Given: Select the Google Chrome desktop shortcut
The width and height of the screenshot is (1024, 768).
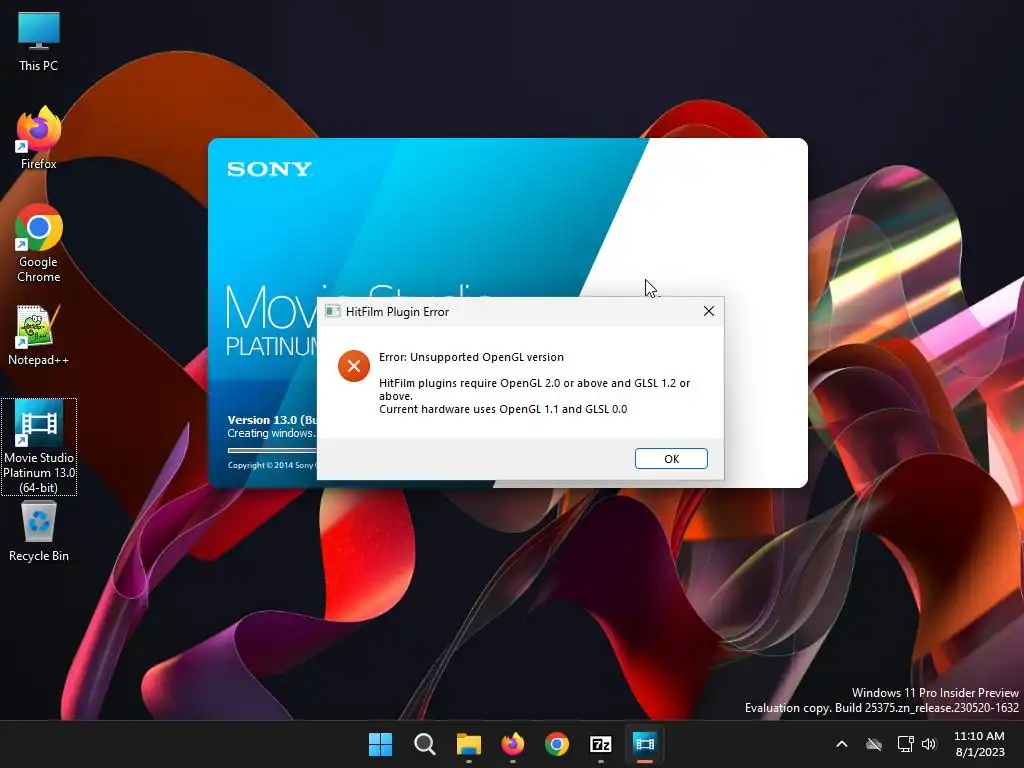Looking at the screenshot, I should tap(39, 244).
